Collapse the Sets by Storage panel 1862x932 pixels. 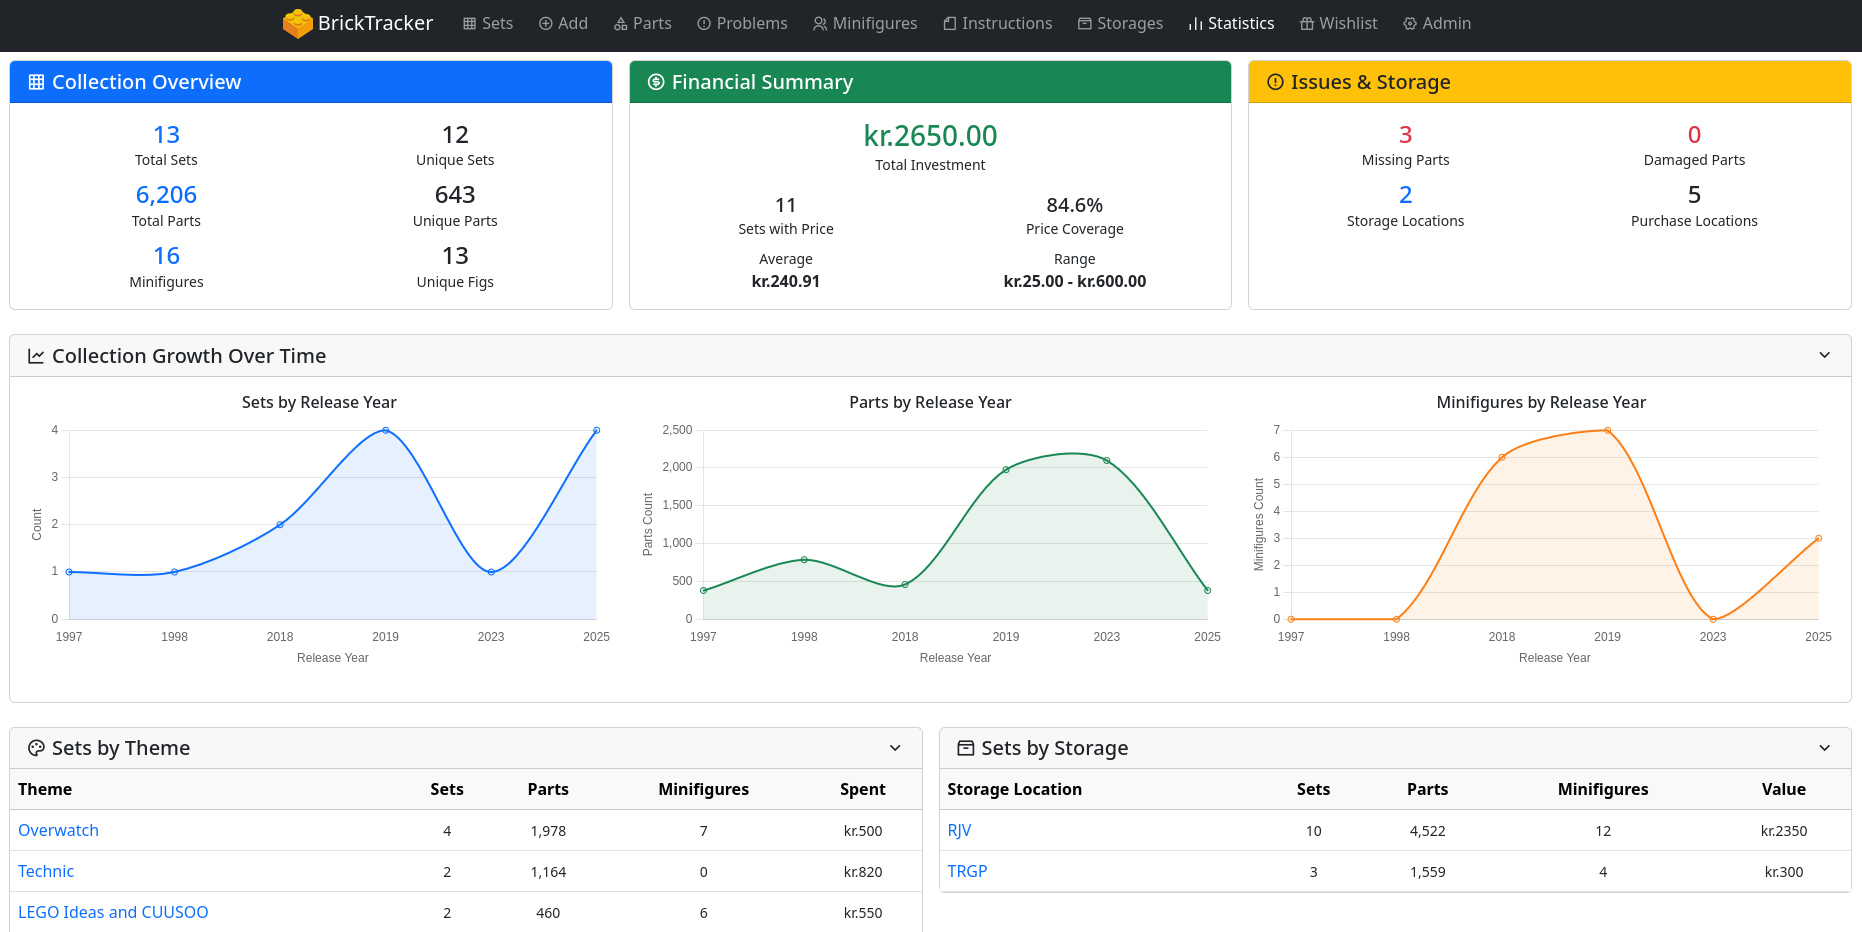pos(1824,748)
